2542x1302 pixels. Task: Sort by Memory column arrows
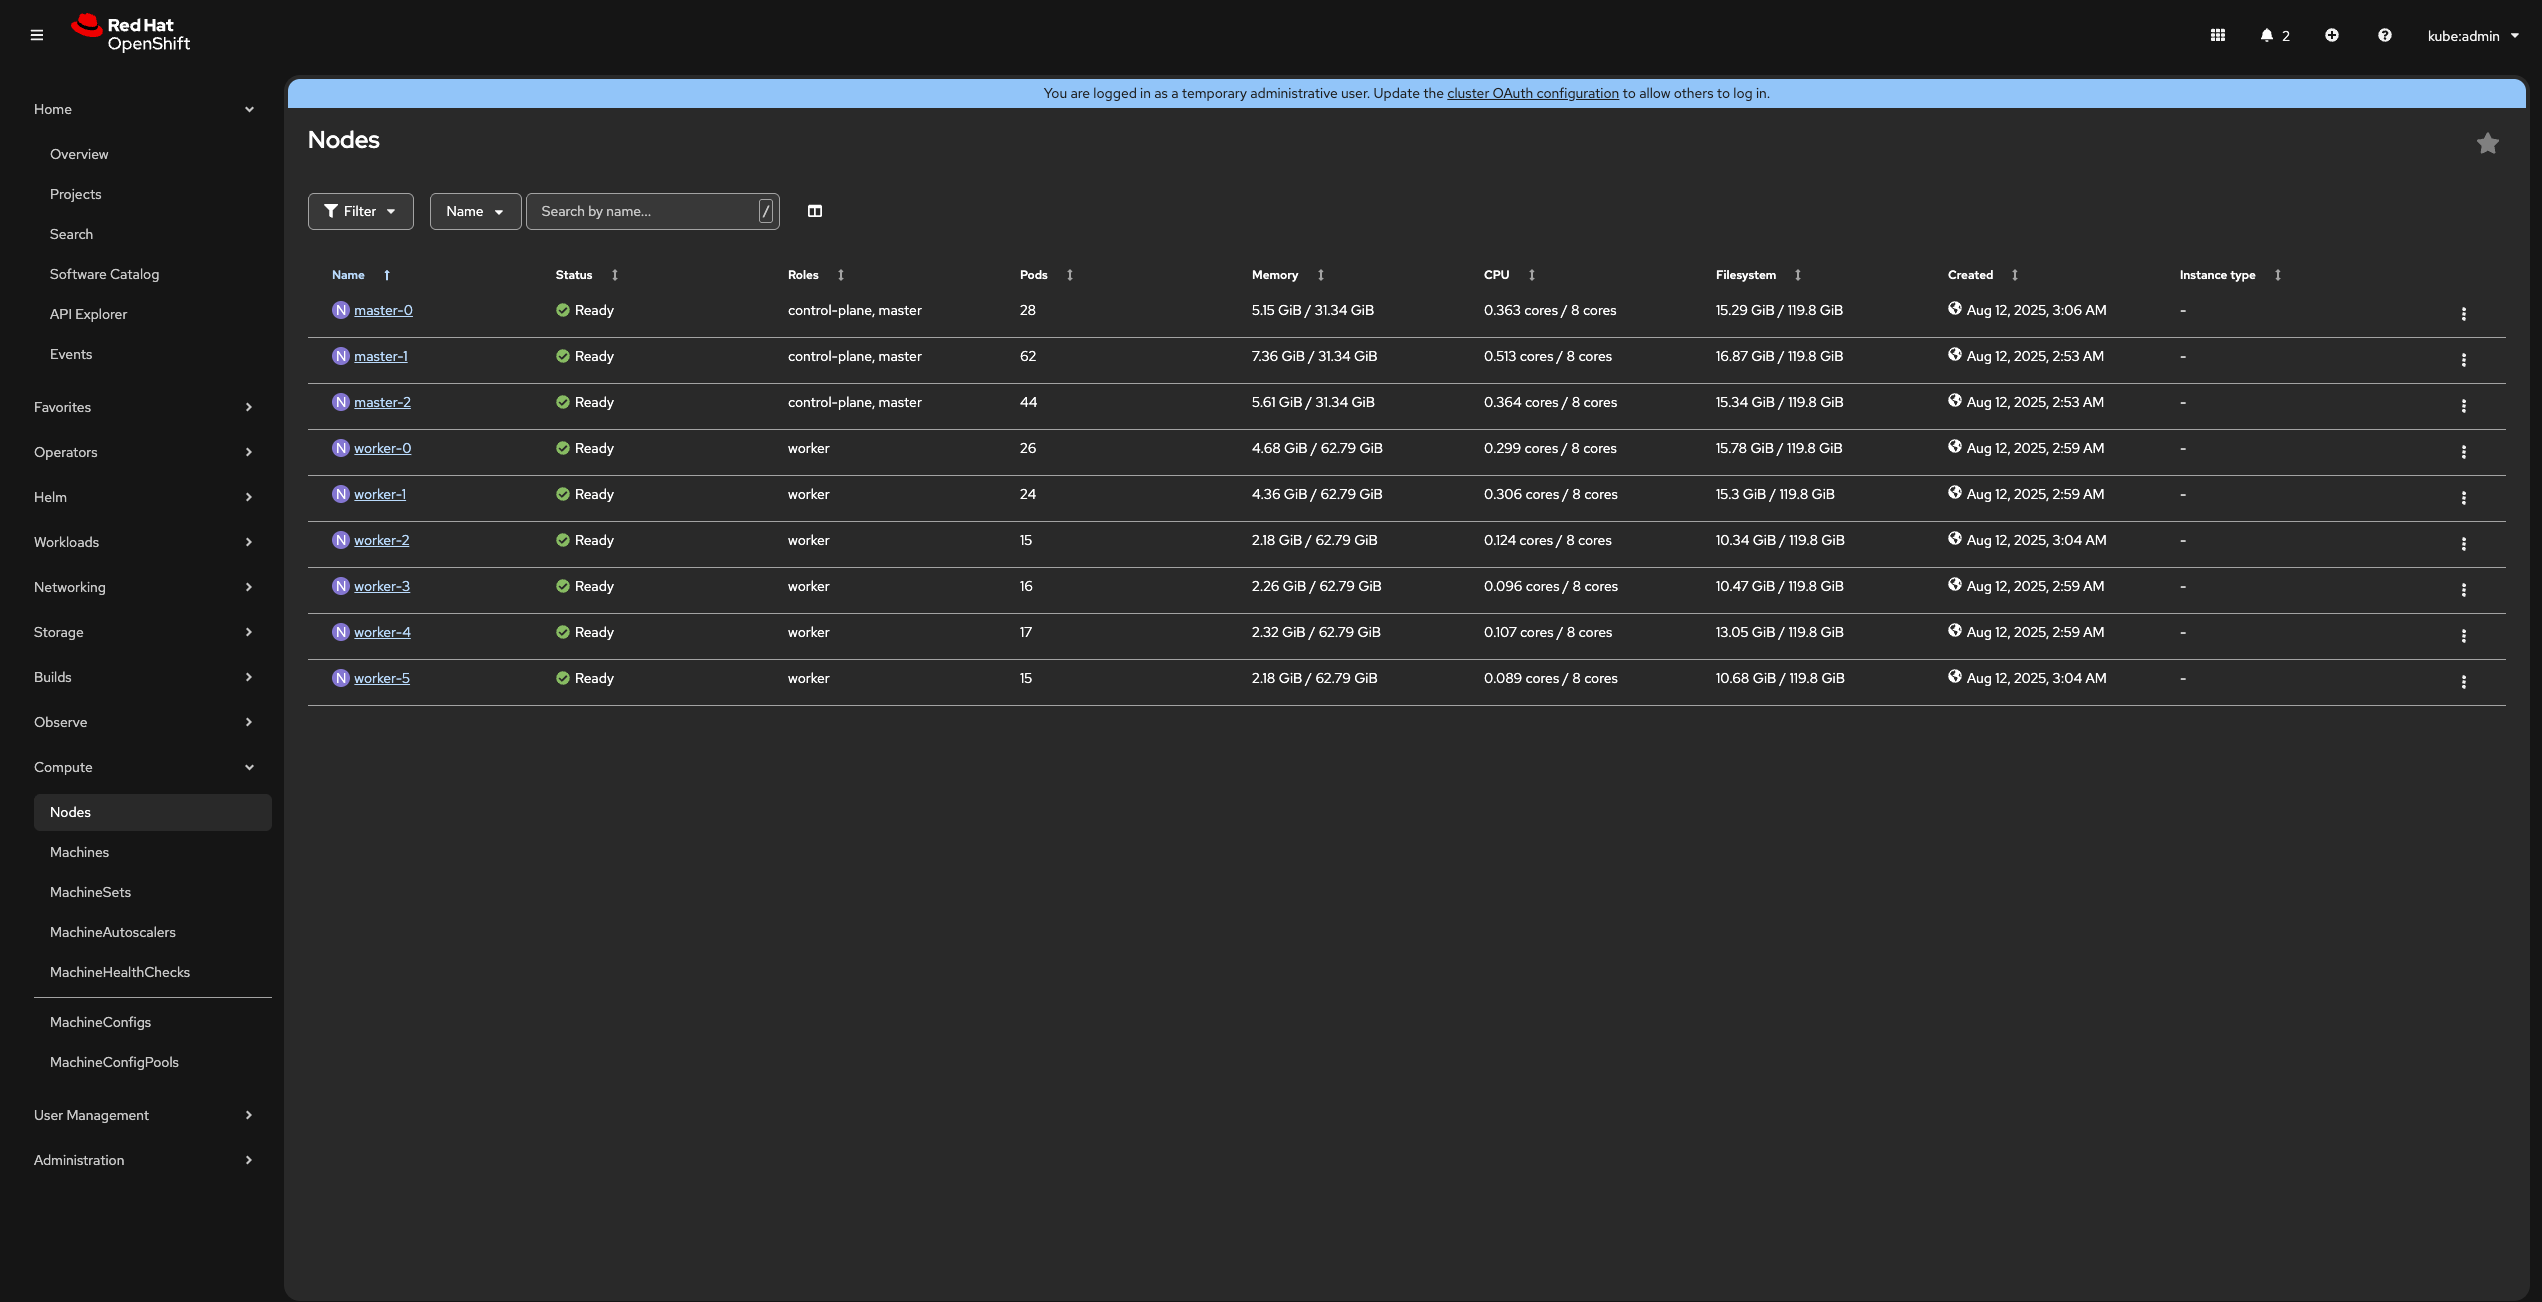coord(1320,275)
